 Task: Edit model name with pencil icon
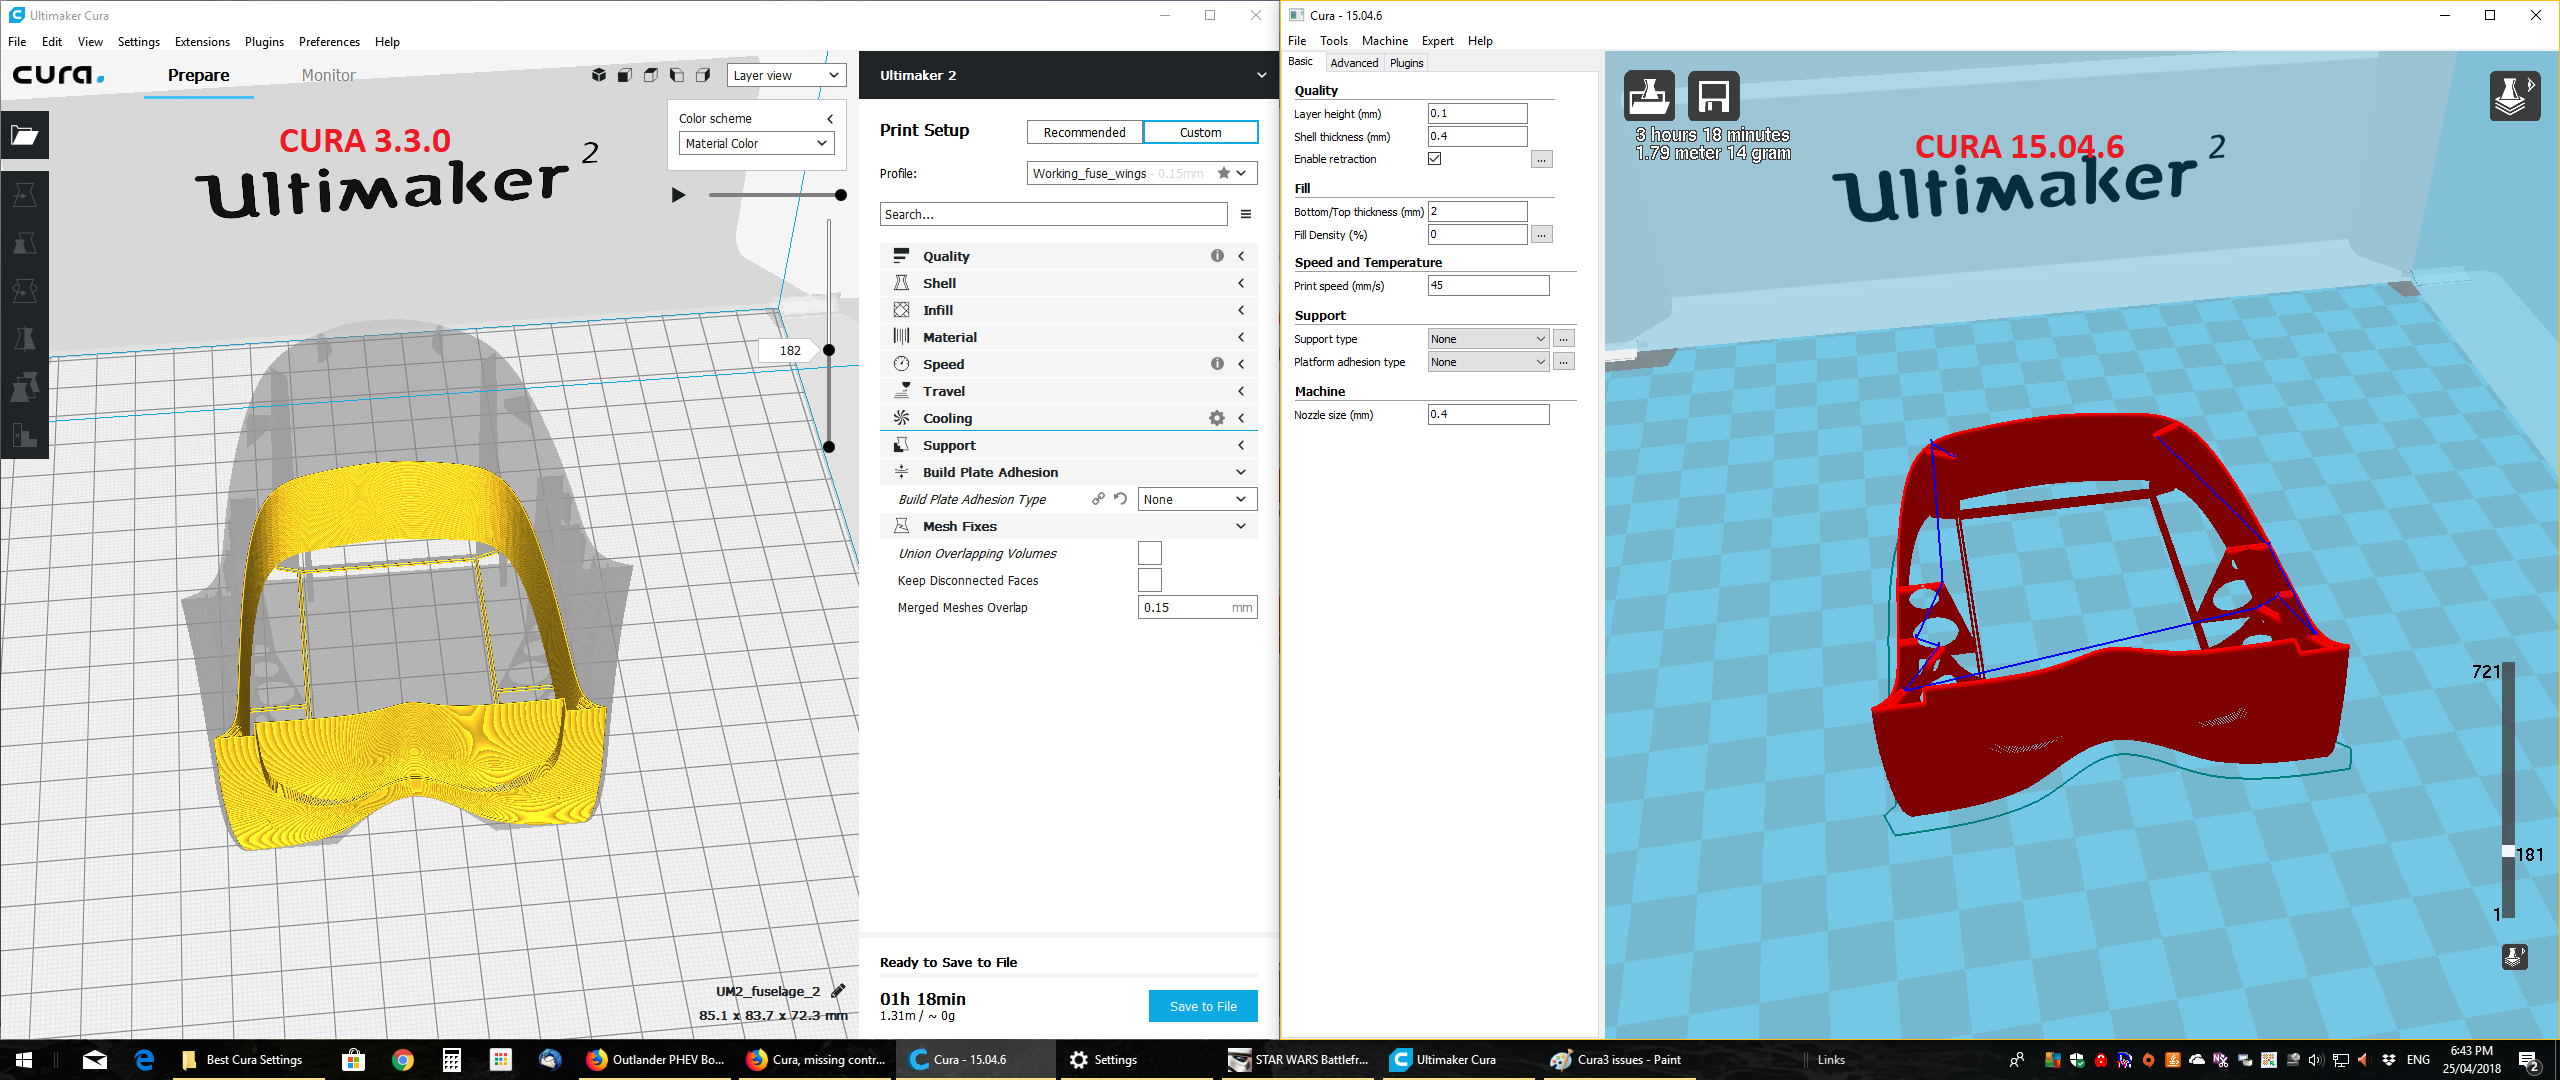(x=838, y=991)
